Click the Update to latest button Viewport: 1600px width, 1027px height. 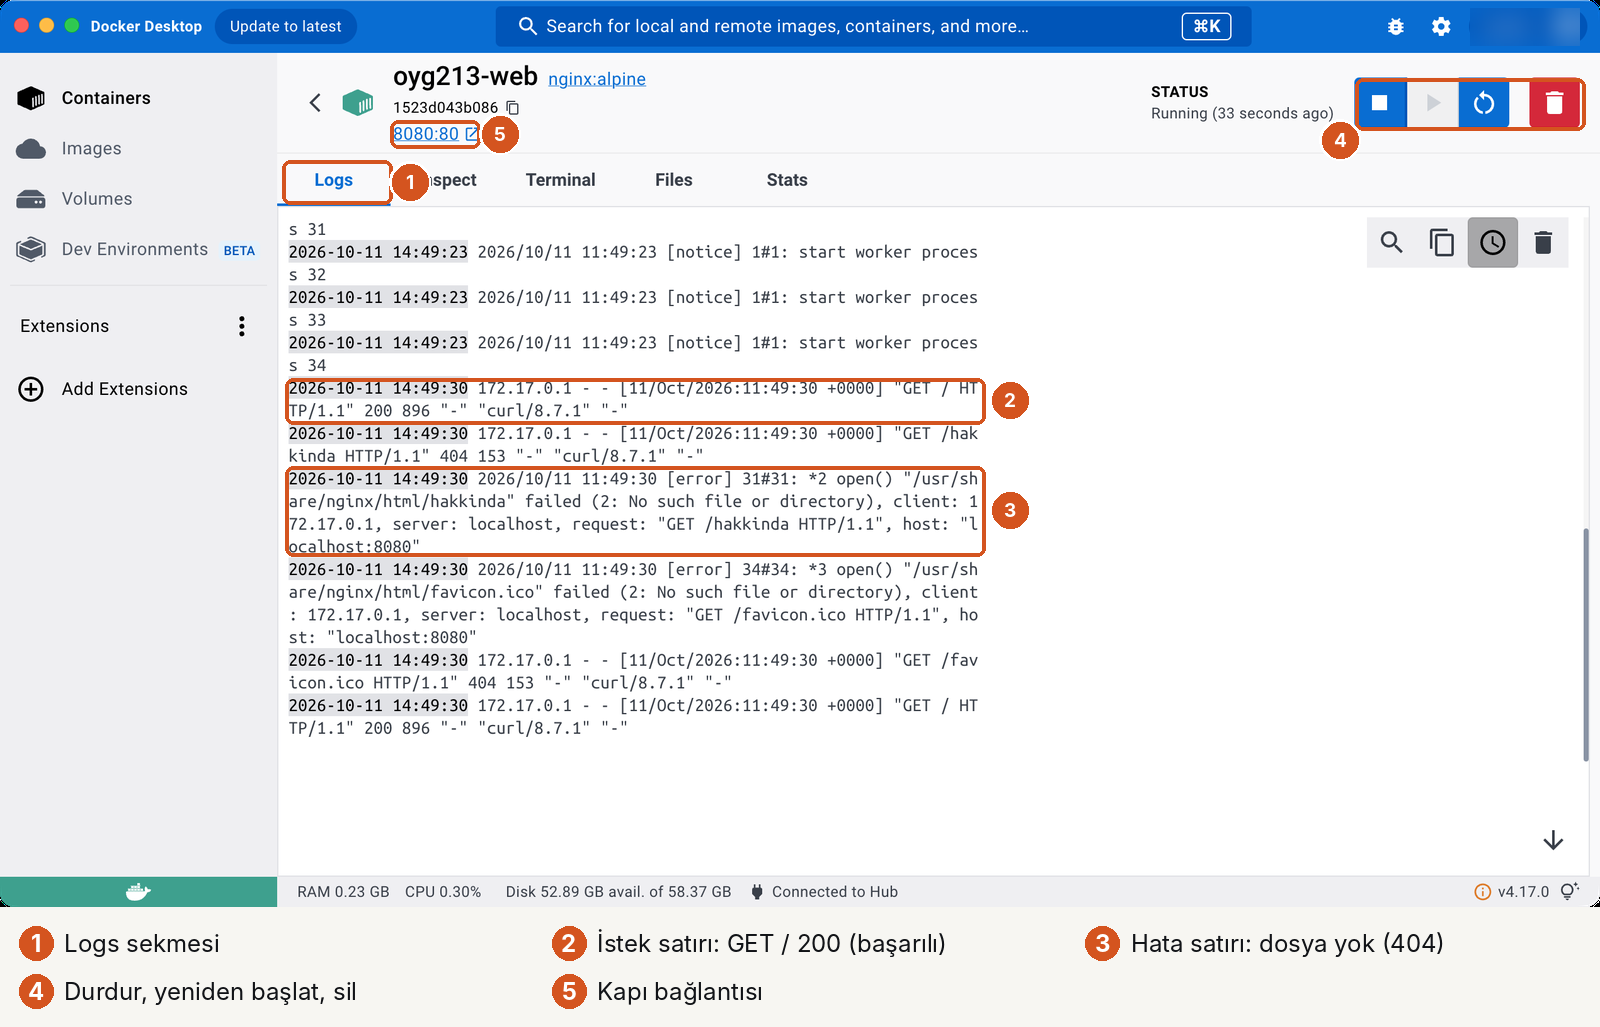[x=285, y=26]
